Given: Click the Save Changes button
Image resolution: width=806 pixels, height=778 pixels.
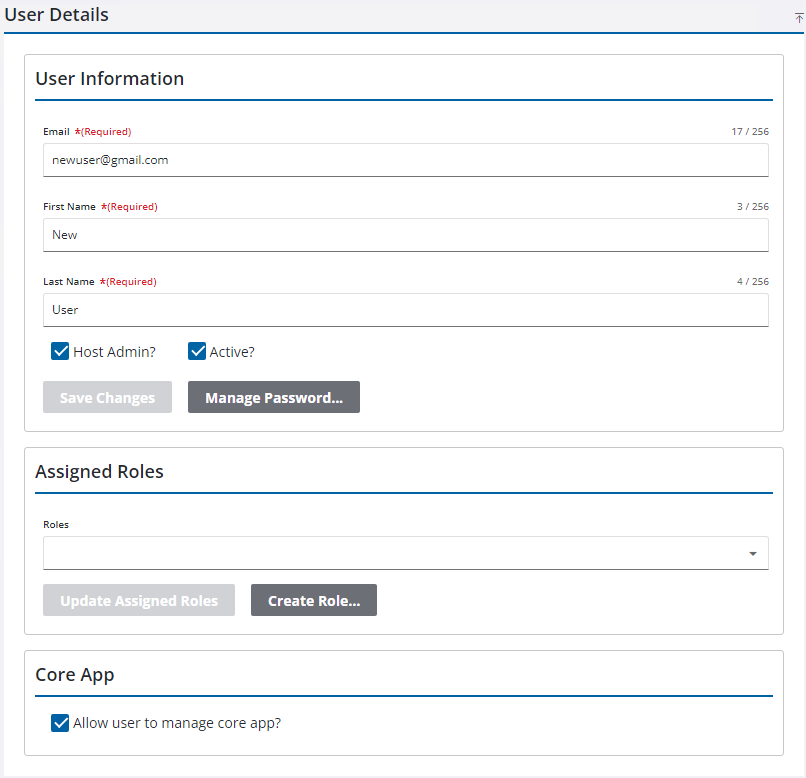Looking at the screenshot, I should [107, 398].
